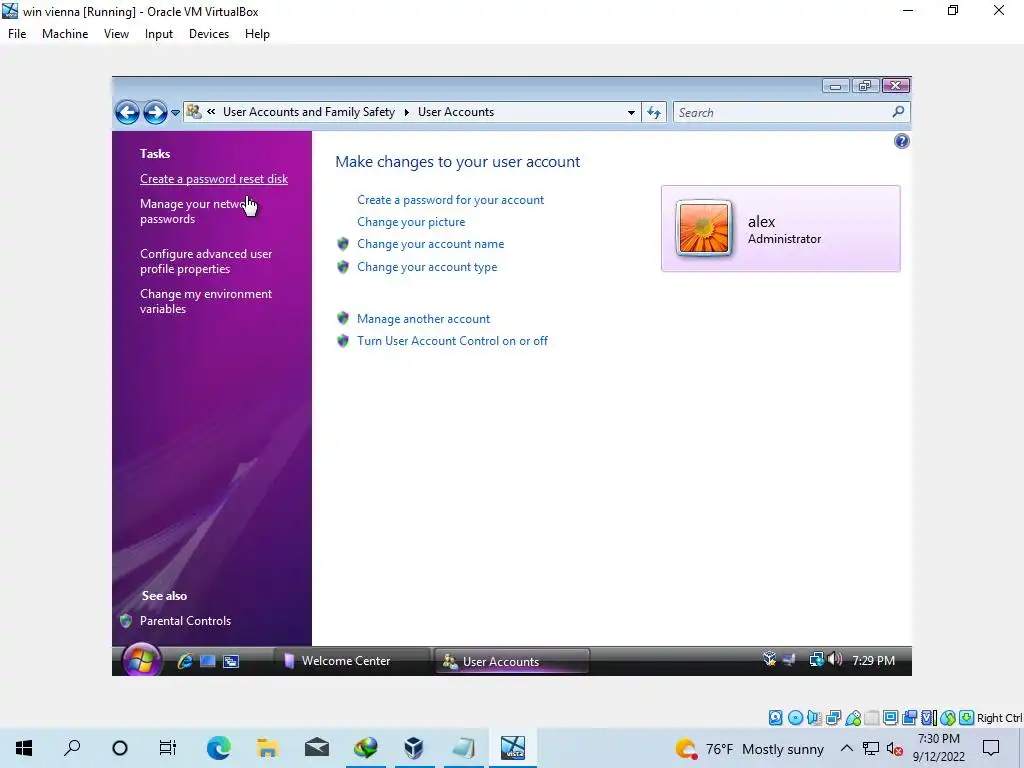Viewport: 1024px width, 768px height.
Task: Open Create a password reset disk
Action: point(214,179)
